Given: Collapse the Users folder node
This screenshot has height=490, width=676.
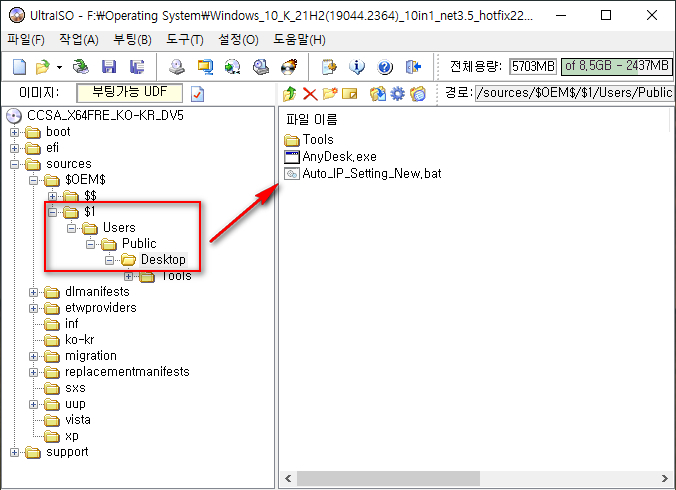Looking at the screenshot, I should pyautogui.click(x=72, y=228).
